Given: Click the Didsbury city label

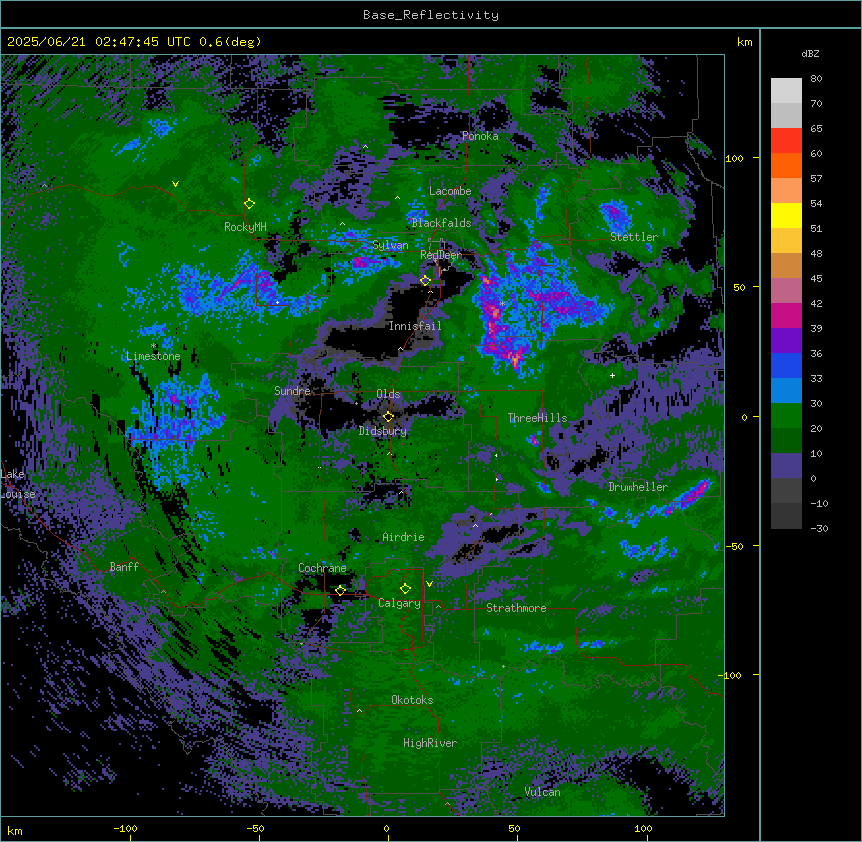Looking at the screenshot, I should [383, 431].
